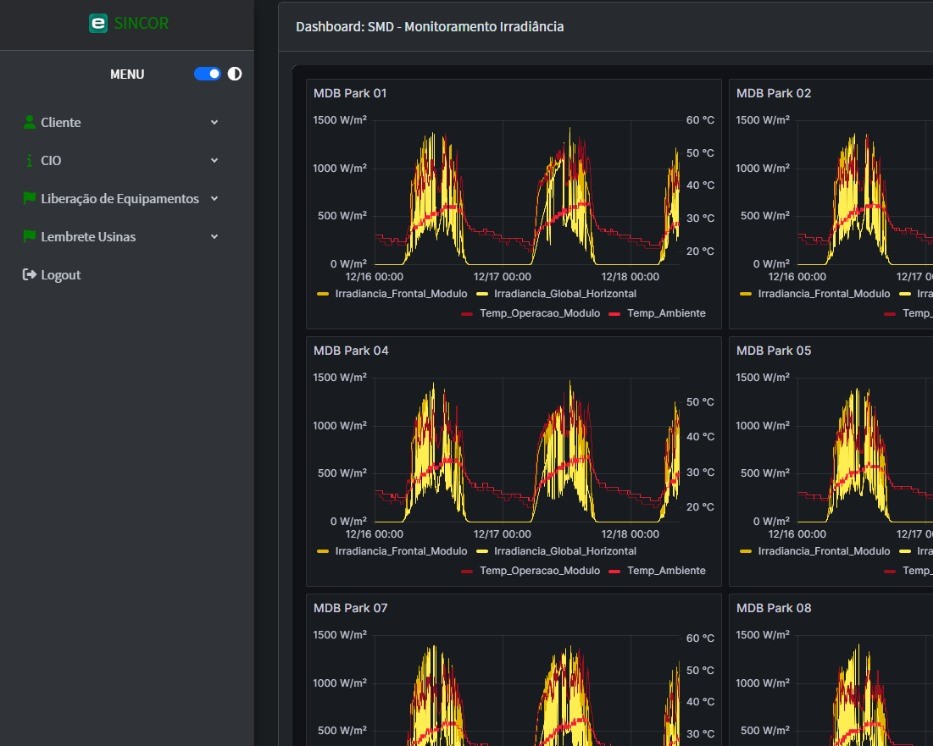Click the Logout link
The image size is (933, 746).
(x=61, y=275)
